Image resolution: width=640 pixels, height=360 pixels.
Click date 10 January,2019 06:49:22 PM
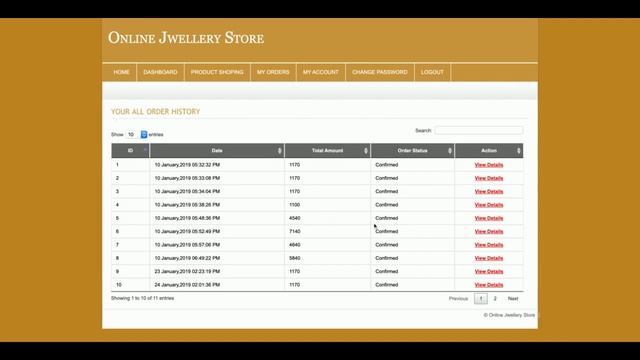[x=187, y=258]
